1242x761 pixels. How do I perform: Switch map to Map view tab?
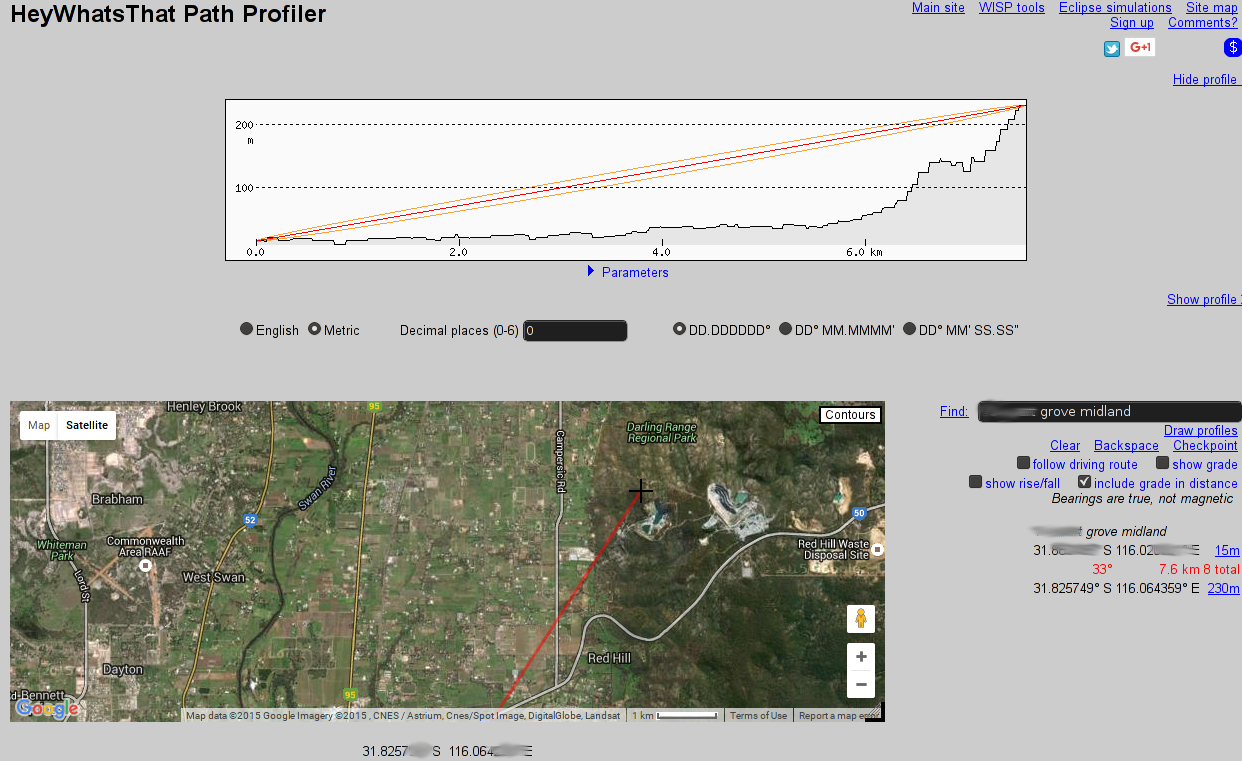39,425
